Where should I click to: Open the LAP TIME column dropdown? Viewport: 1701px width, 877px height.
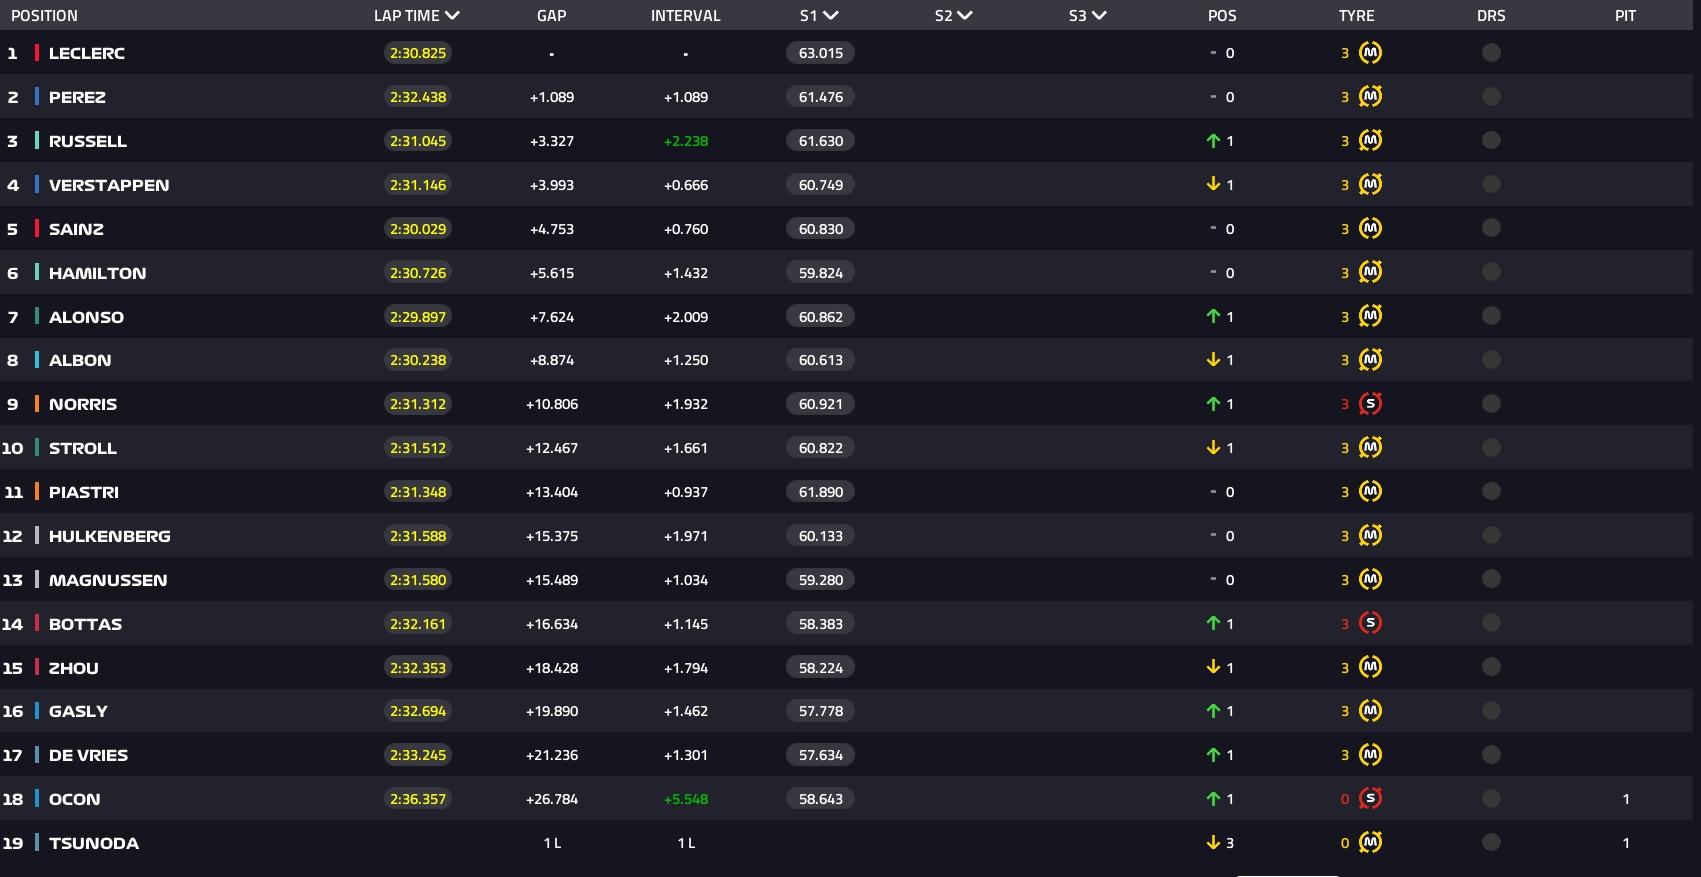tap(452, 16)
